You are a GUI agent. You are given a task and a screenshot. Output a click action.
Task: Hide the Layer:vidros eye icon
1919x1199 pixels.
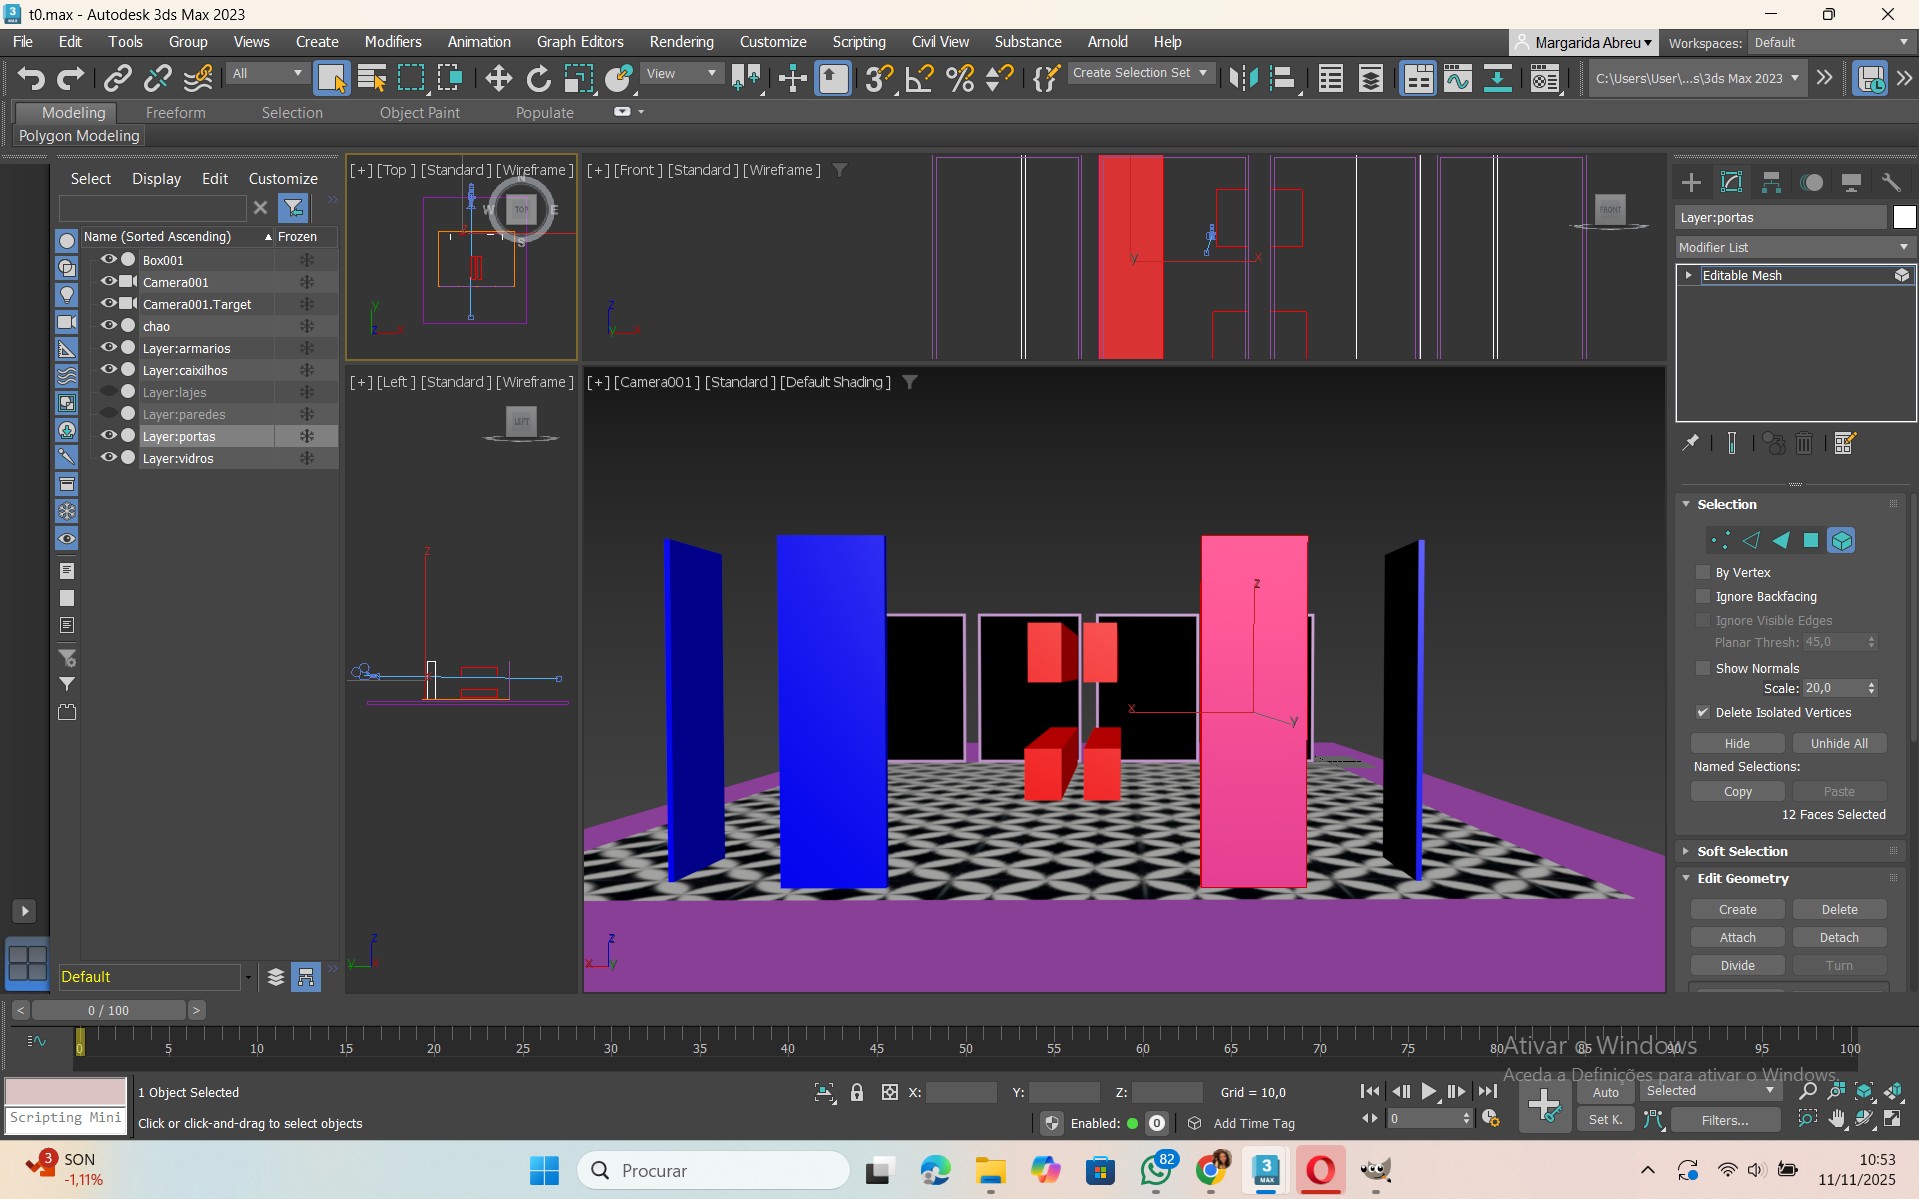(x=109, y=458)
